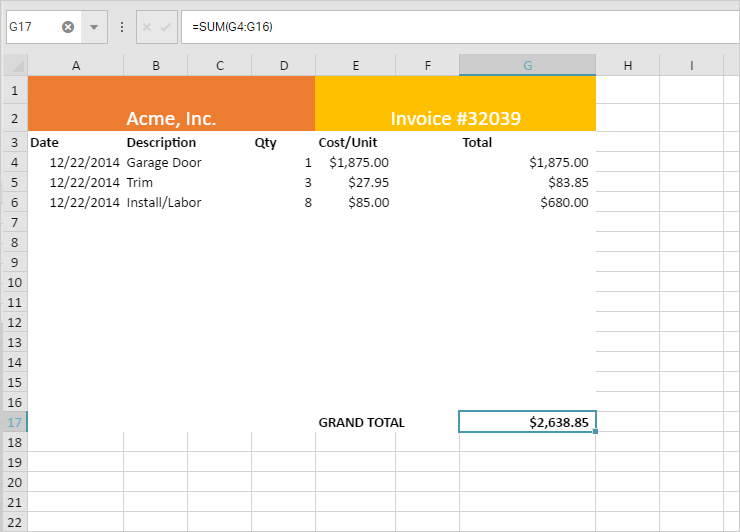
Task: Select row 20 header
Action: 15,482
